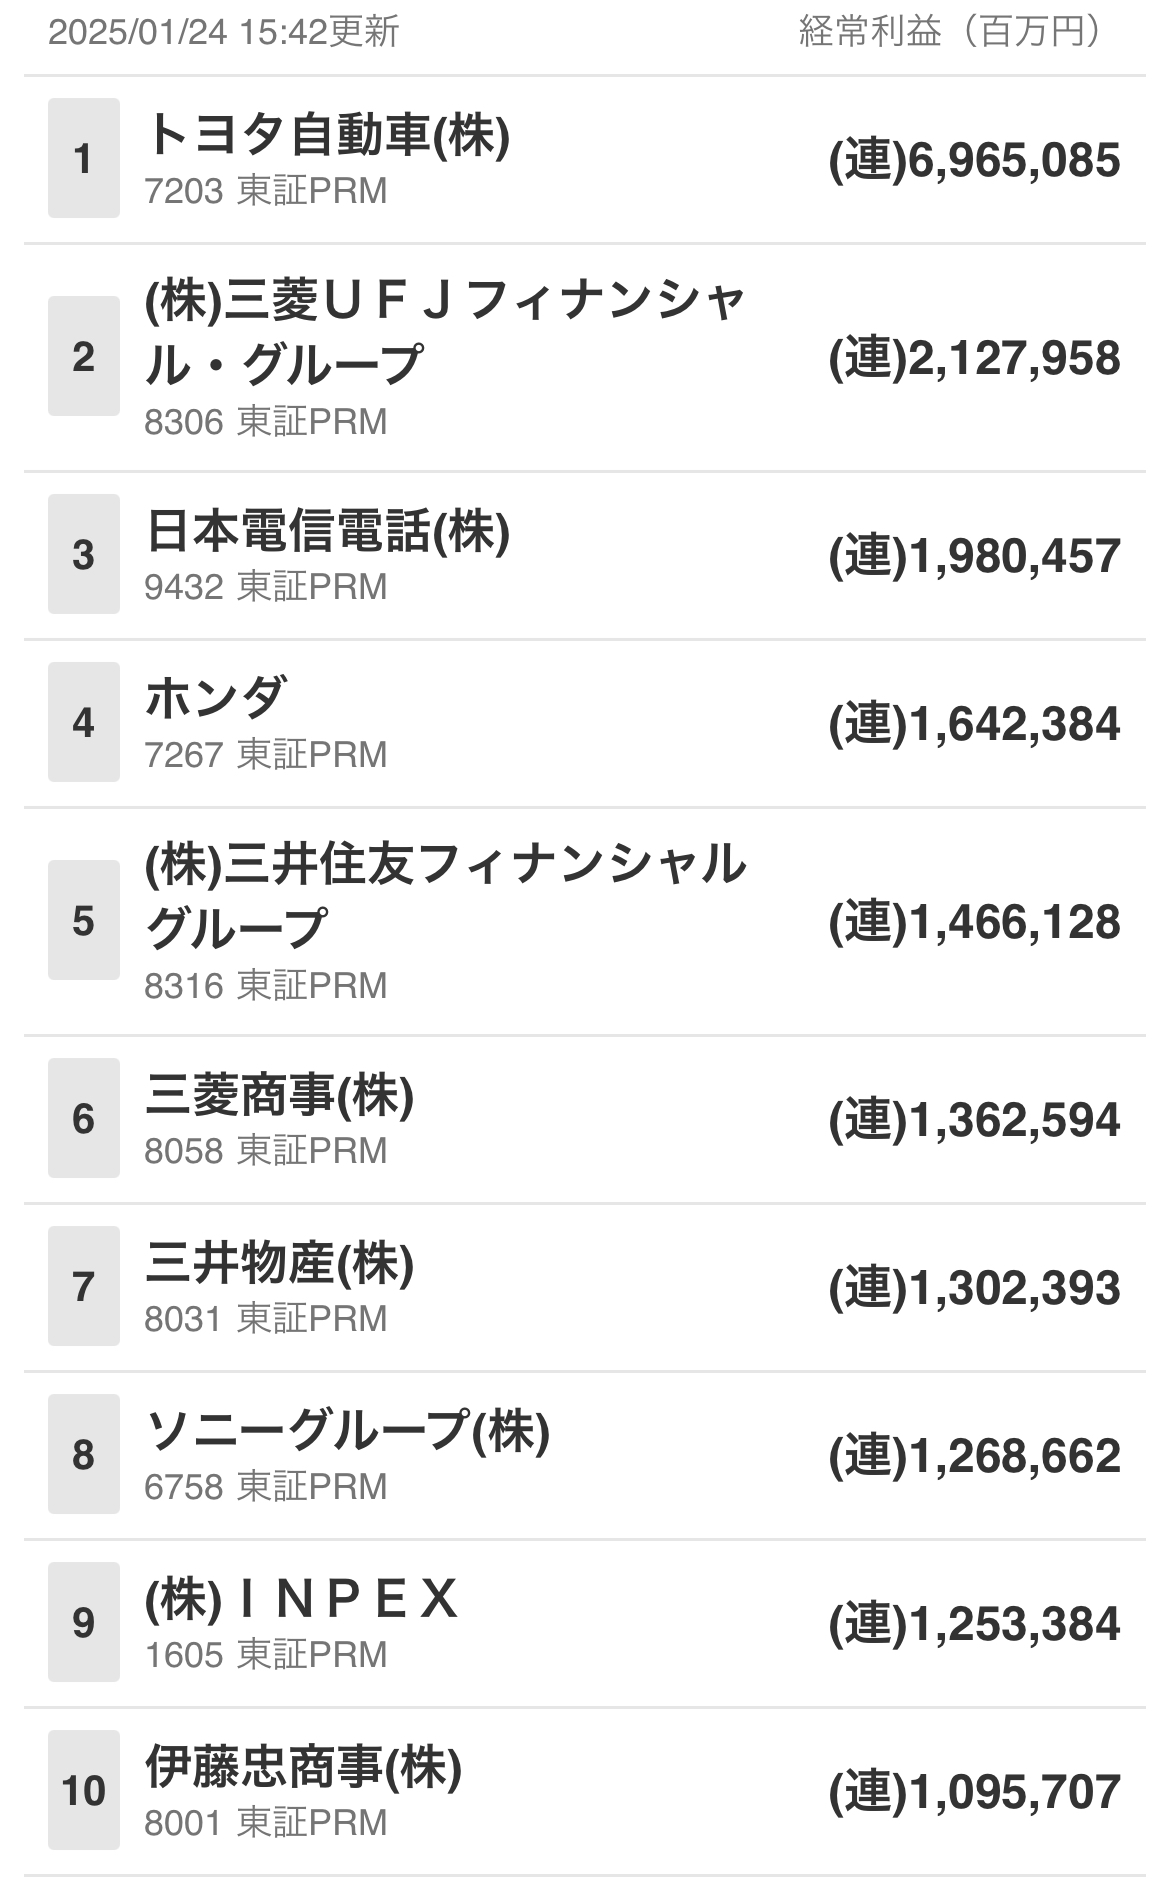Select 日本電信電話(株) company name
The width and height of the screenshot is (1170, 1882).
pos(327,531)
